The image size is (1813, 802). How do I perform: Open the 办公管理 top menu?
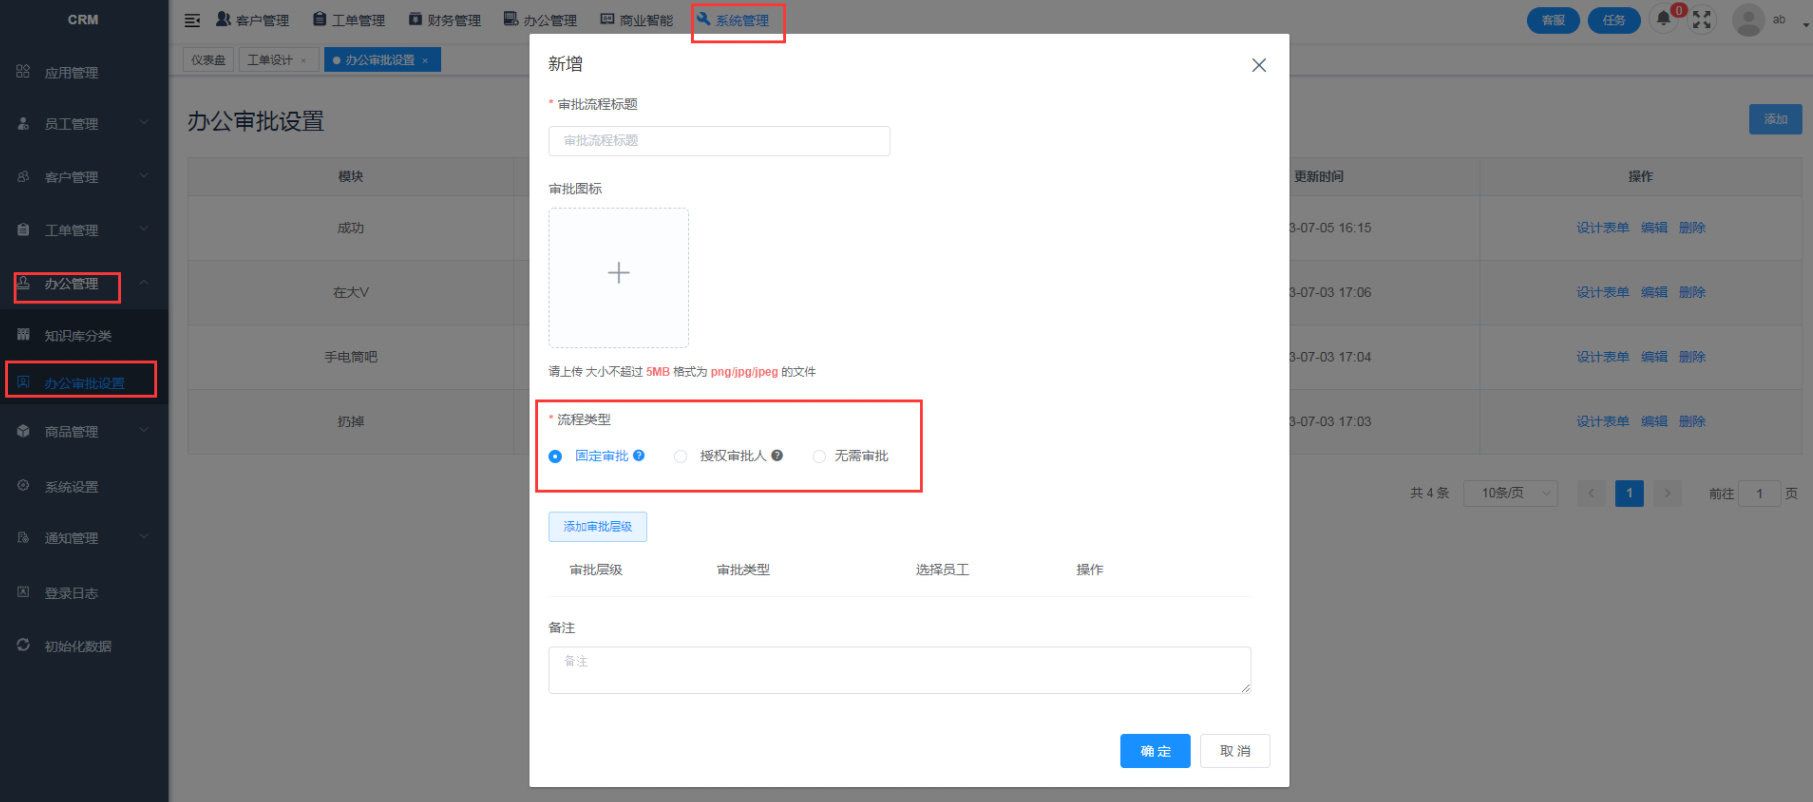coord(540,20)
